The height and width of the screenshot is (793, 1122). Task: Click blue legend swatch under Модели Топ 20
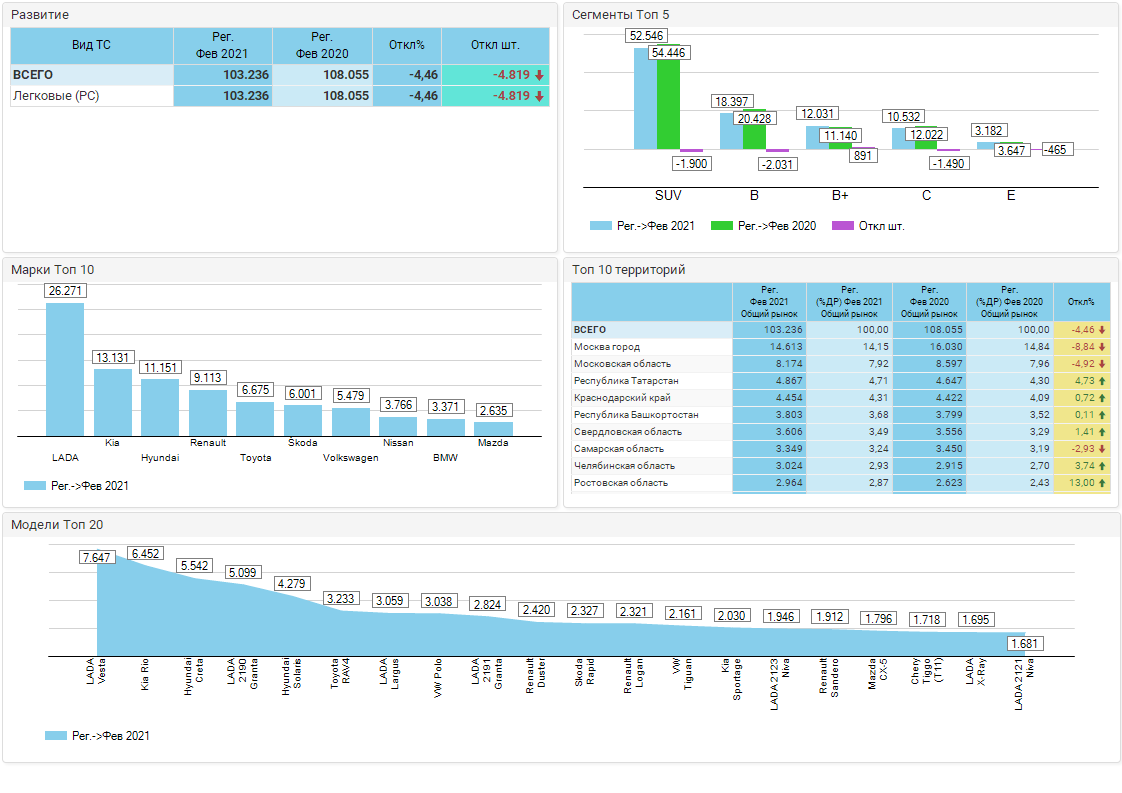pyautogui.click(x=56, y=736)
